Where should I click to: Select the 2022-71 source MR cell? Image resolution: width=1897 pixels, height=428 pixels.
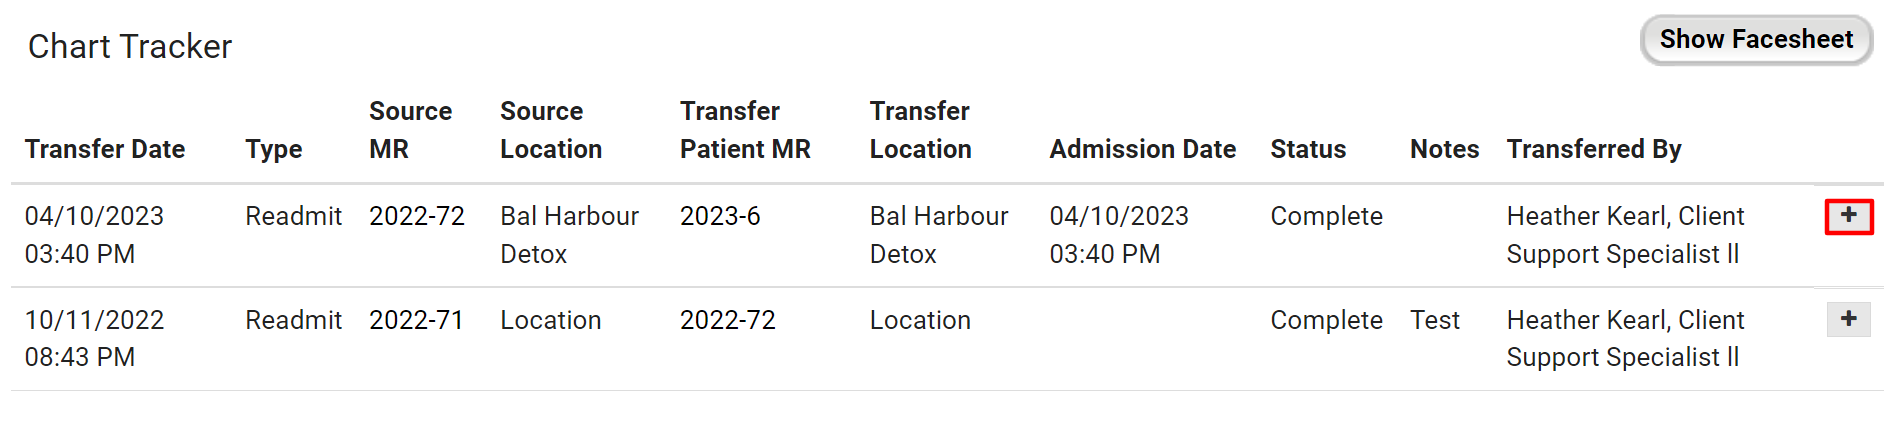(x=416, y=320)
